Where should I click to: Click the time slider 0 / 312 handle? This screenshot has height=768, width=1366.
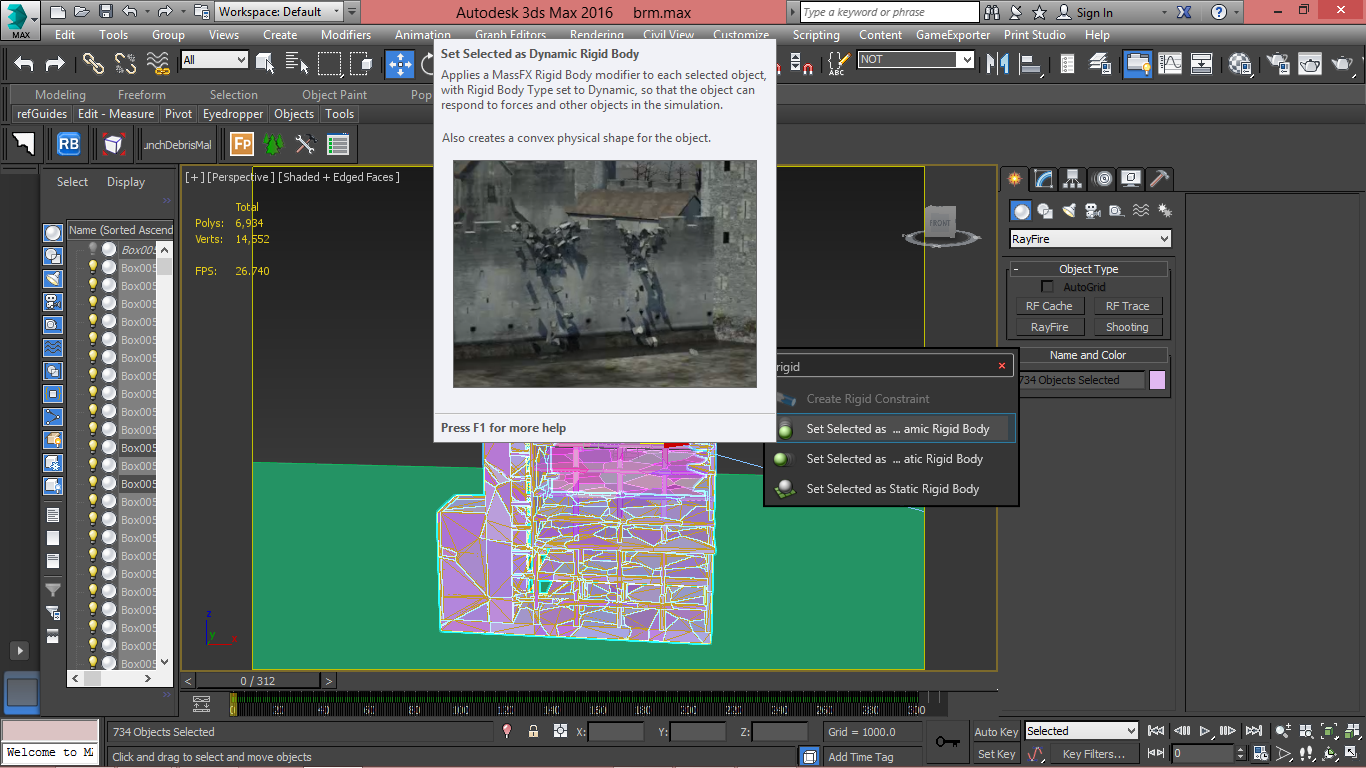click(257, 681)
